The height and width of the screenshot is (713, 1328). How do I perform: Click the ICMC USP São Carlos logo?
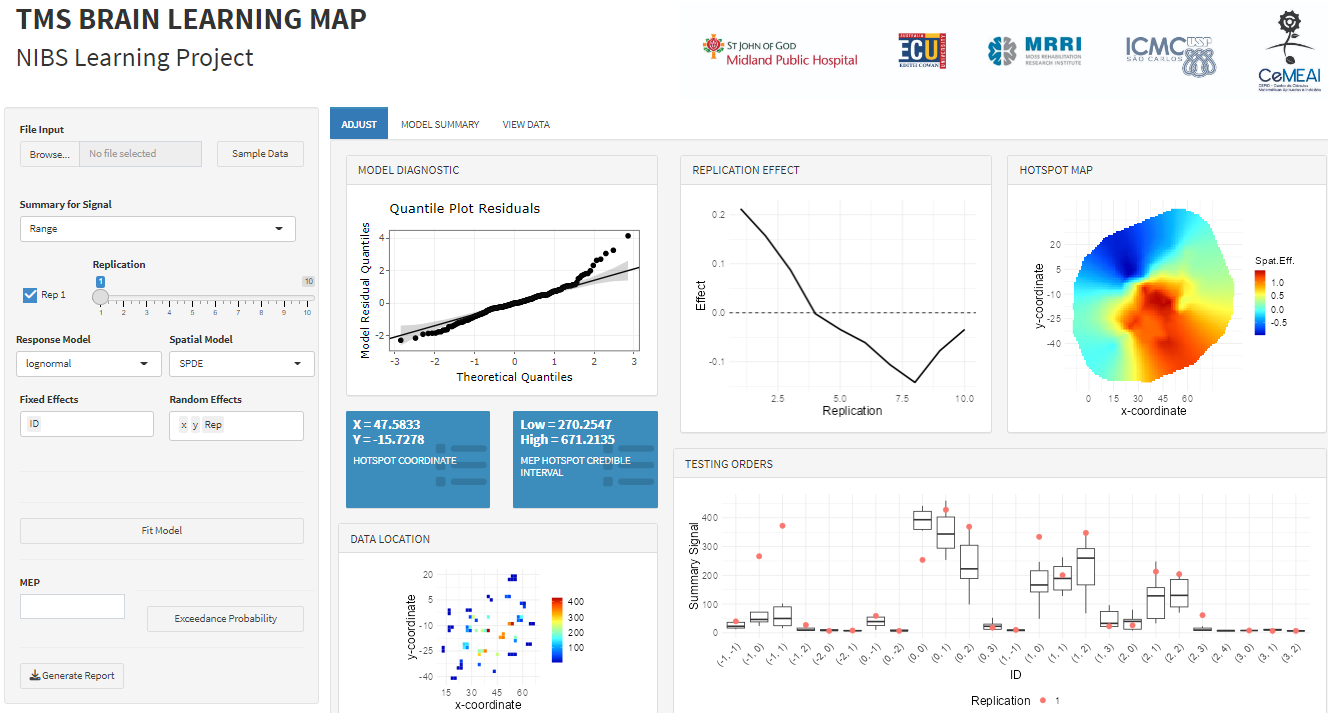tap(1170, 54)
